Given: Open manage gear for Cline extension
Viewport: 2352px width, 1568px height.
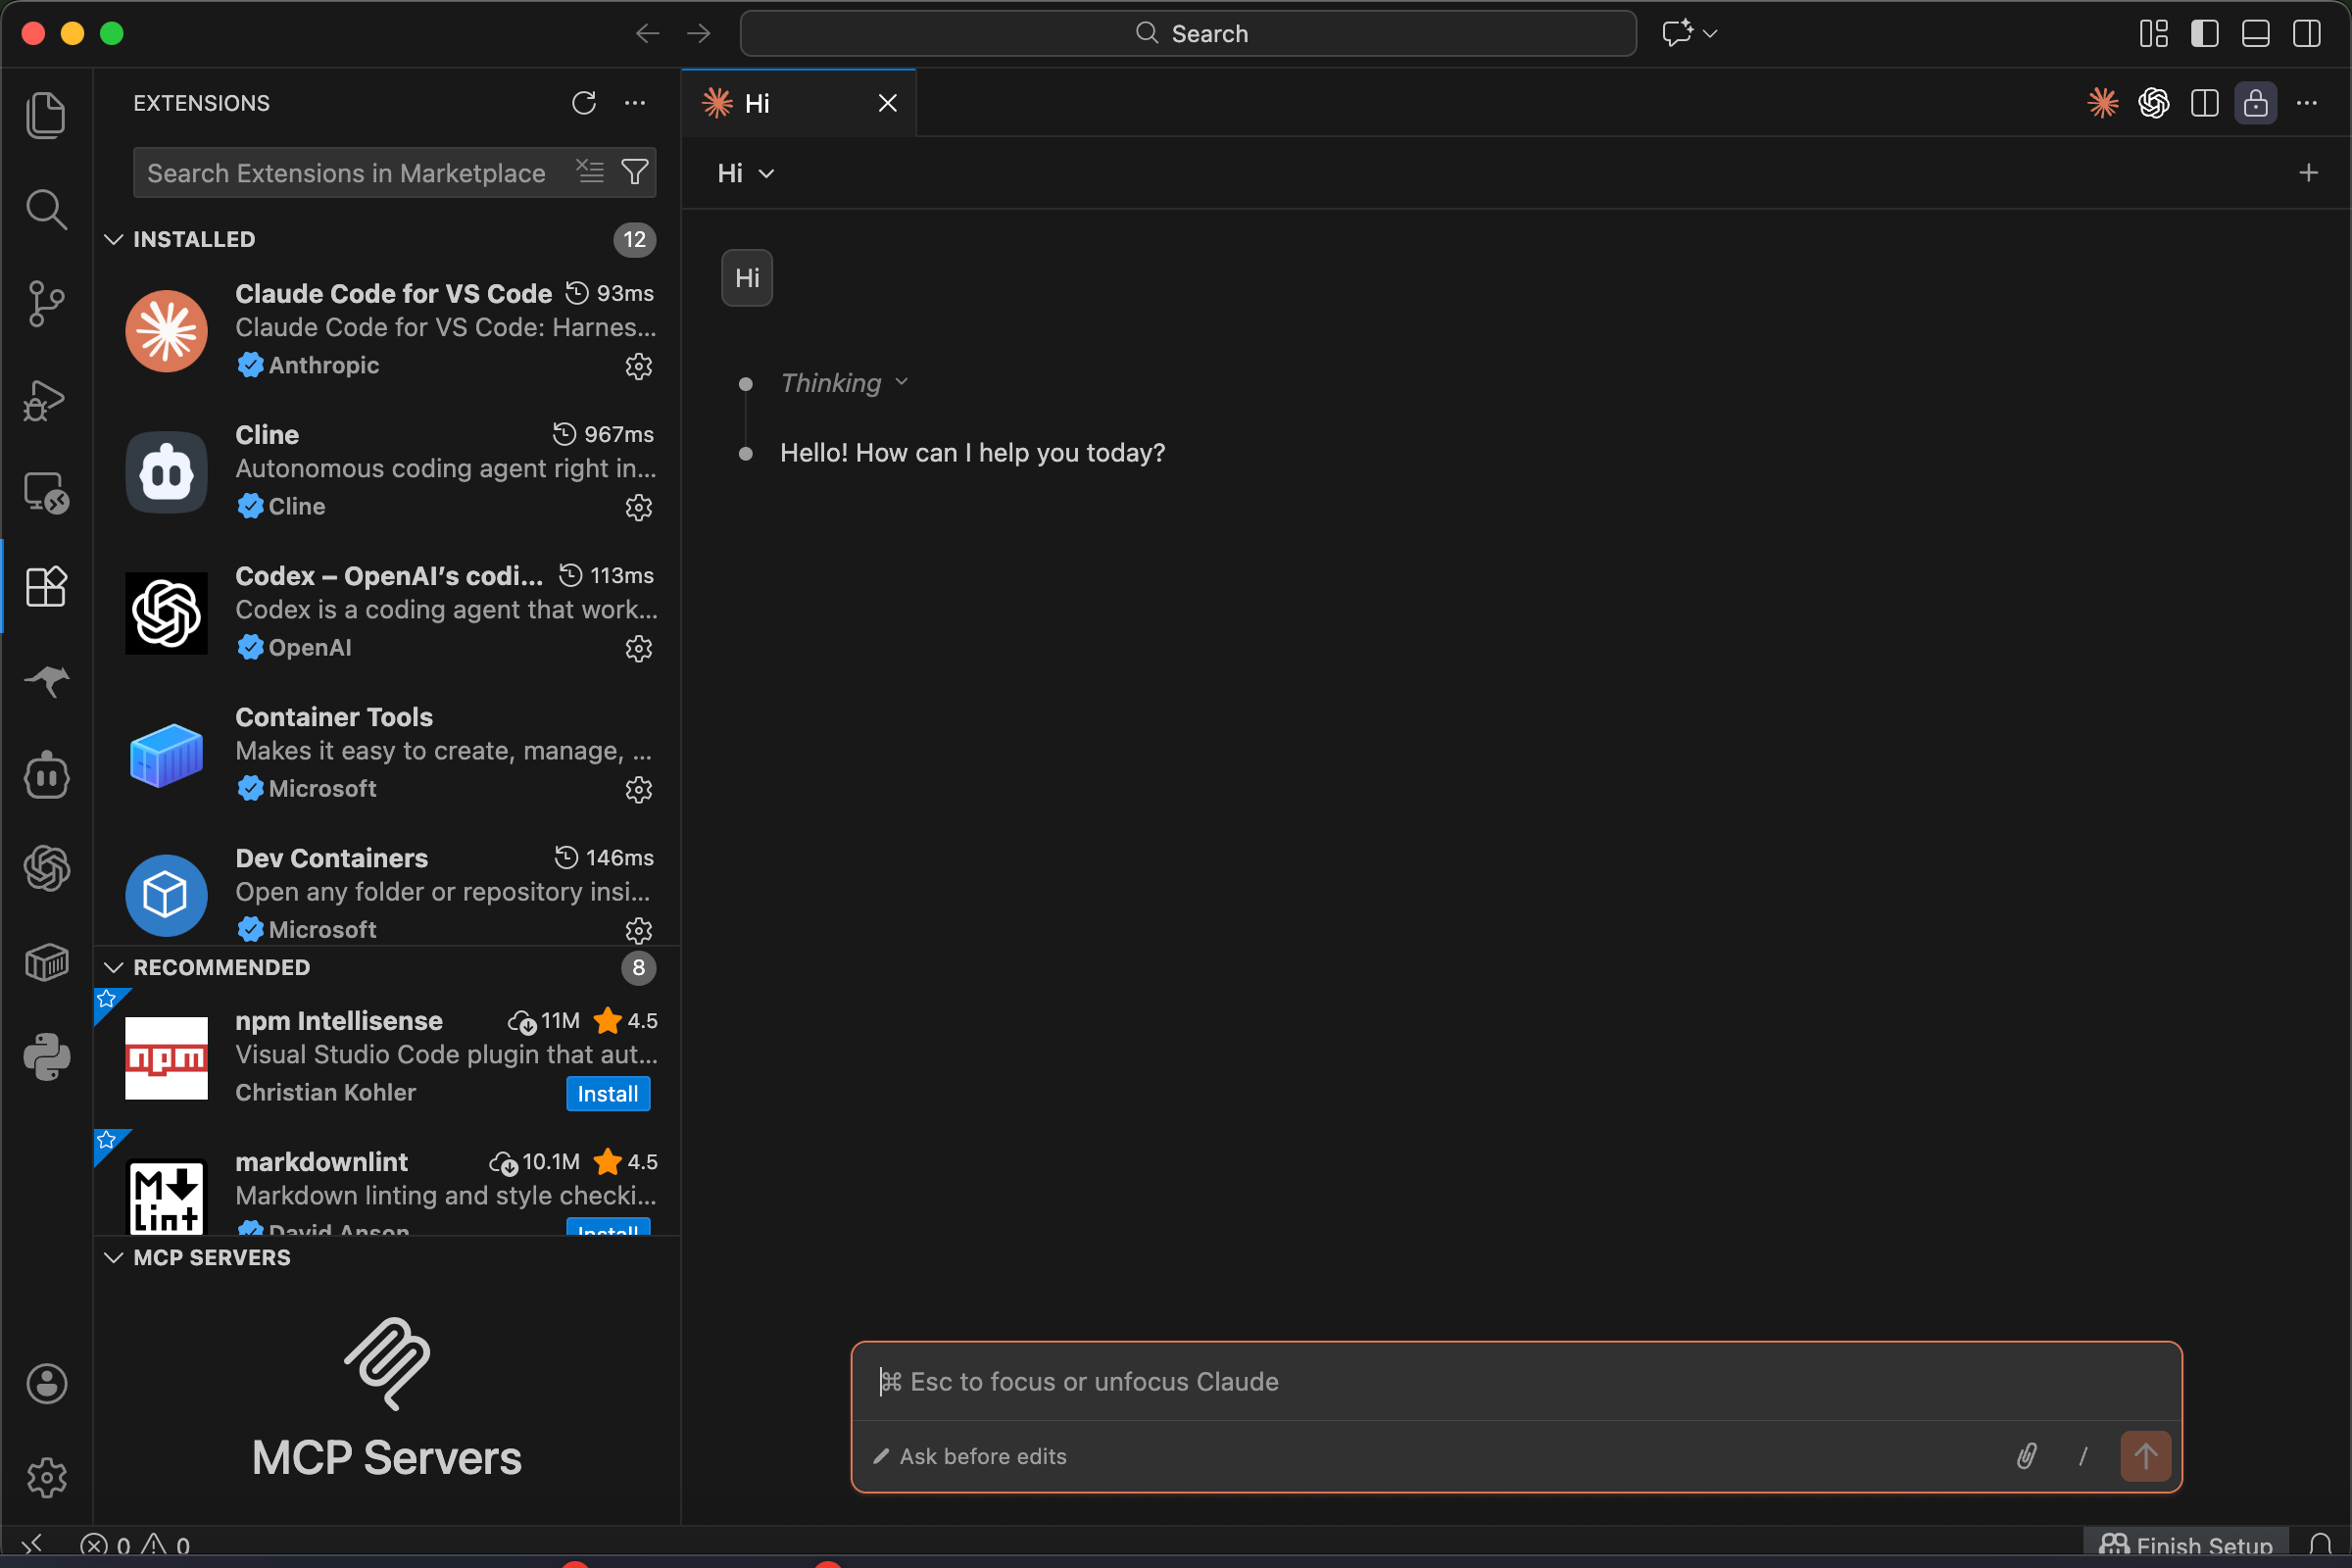Looking at the screenshot, I should tap(639, 507).
